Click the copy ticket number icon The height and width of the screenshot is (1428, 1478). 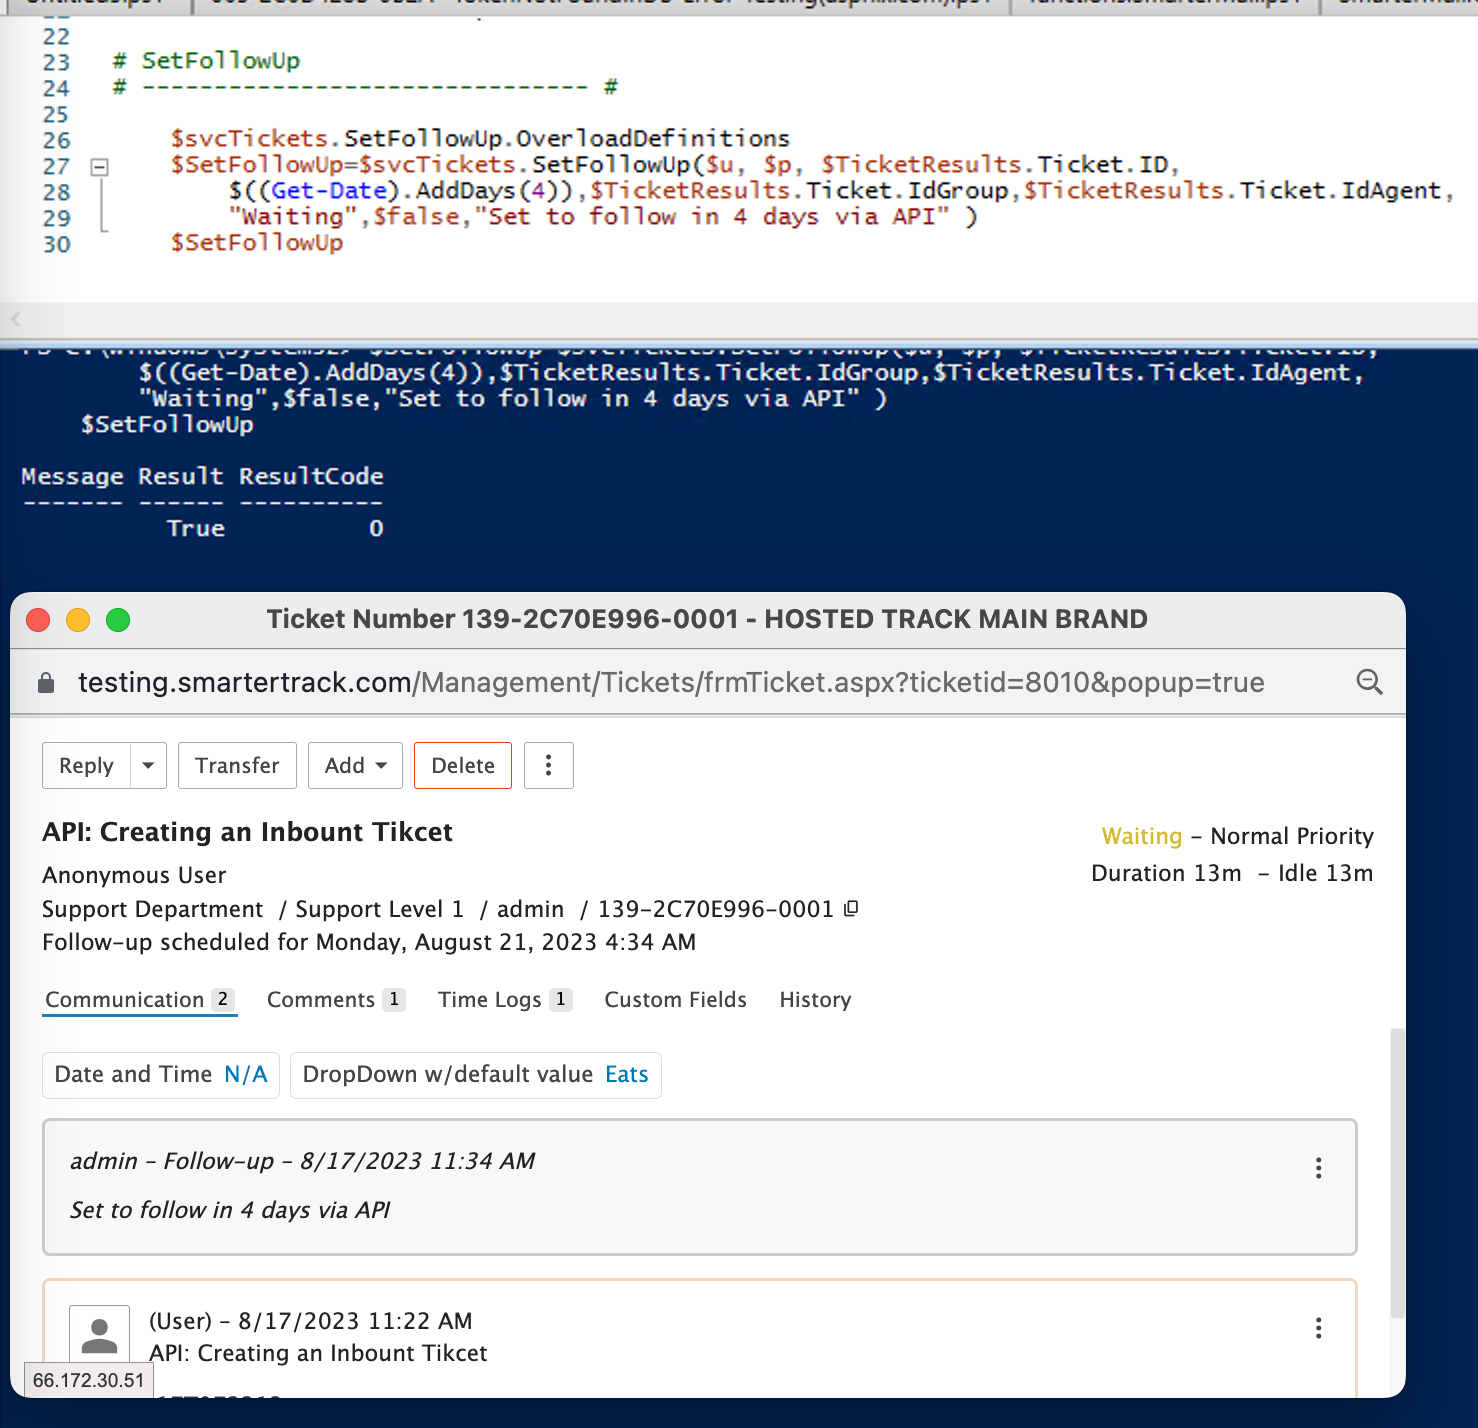point(851,908)
